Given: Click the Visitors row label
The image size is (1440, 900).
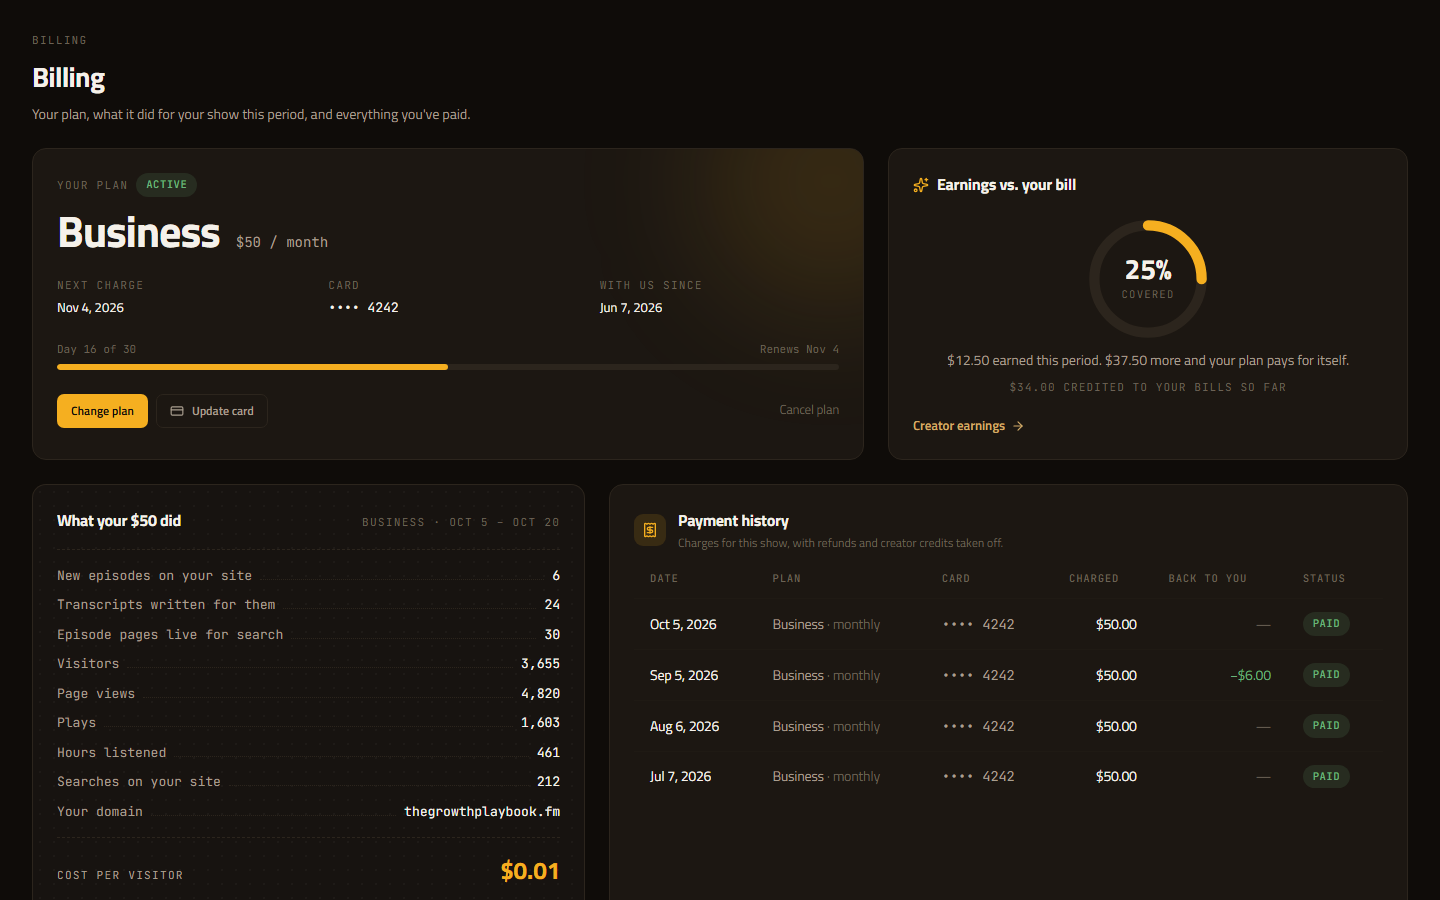Looking at the screenshot, I should 88,664.
